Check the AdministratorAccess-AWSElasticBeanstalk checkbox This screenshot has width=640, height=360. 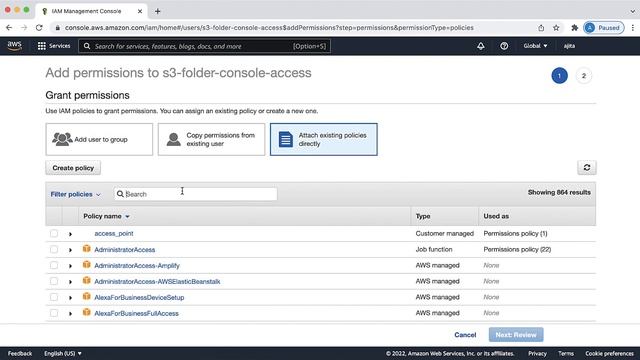(54, 281)
